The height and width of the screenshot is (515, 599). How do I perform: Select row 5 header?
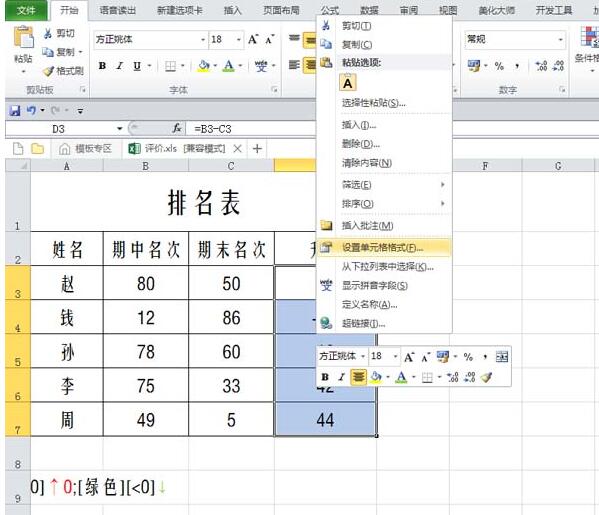click(18, 351)
